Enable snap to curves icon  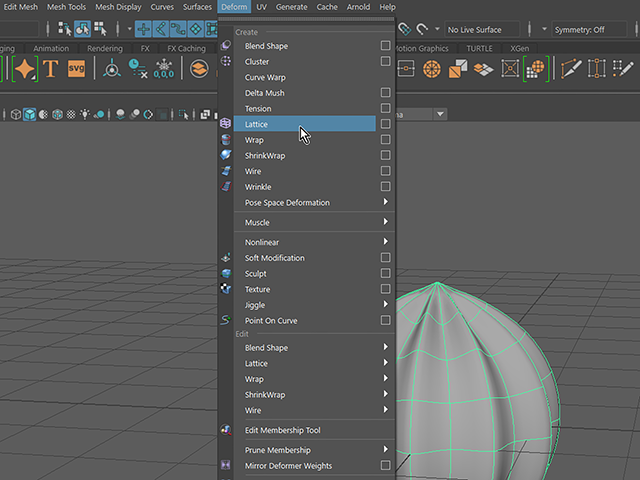pyautogui.click(x=161, y=29)
